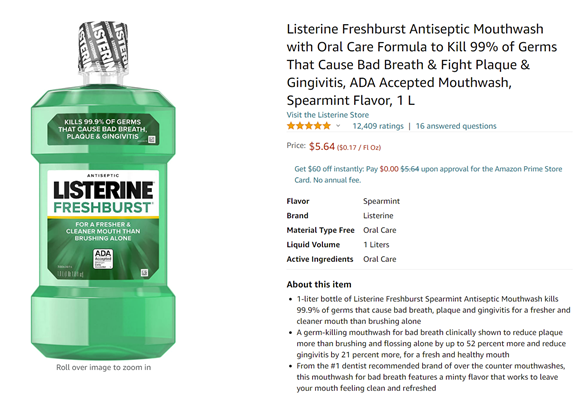This screenshot has width=582, height=396.
Task: Click the QR code on top label
Action: point(151,140)
